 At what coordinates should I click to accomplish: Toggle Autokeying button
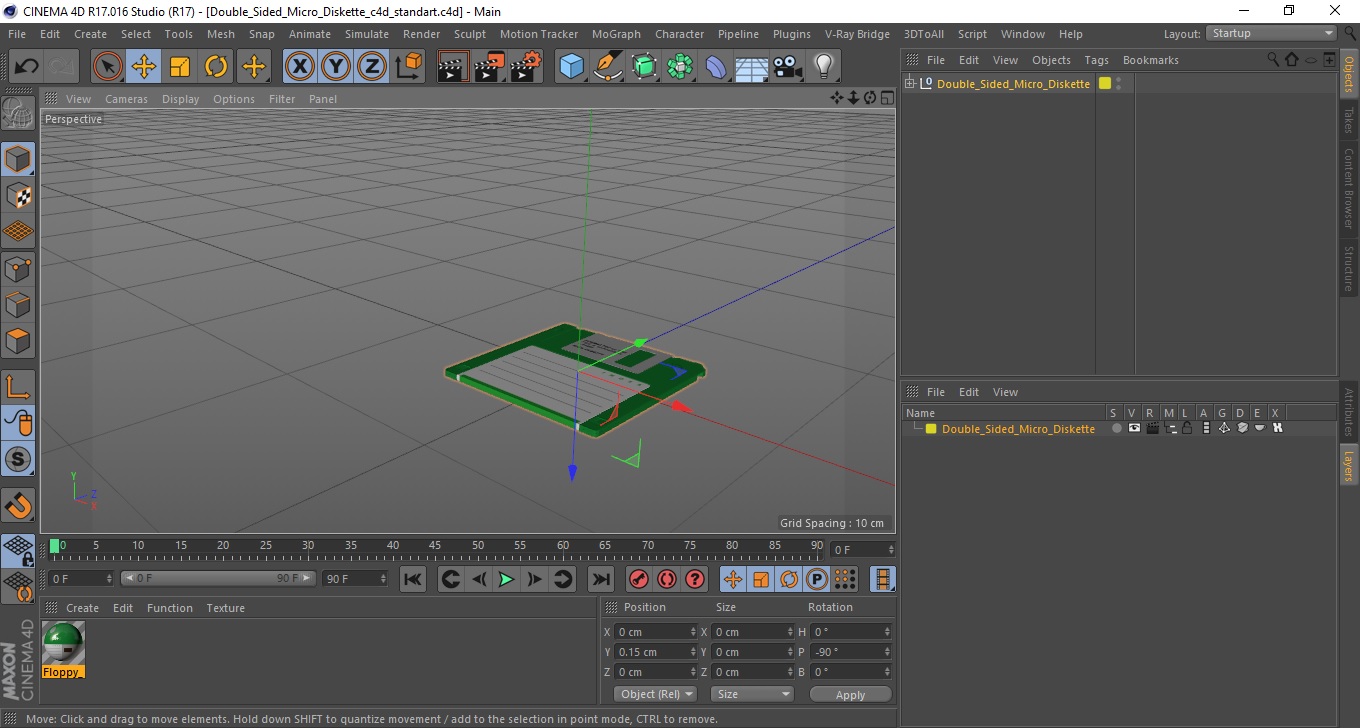(666, 579)
